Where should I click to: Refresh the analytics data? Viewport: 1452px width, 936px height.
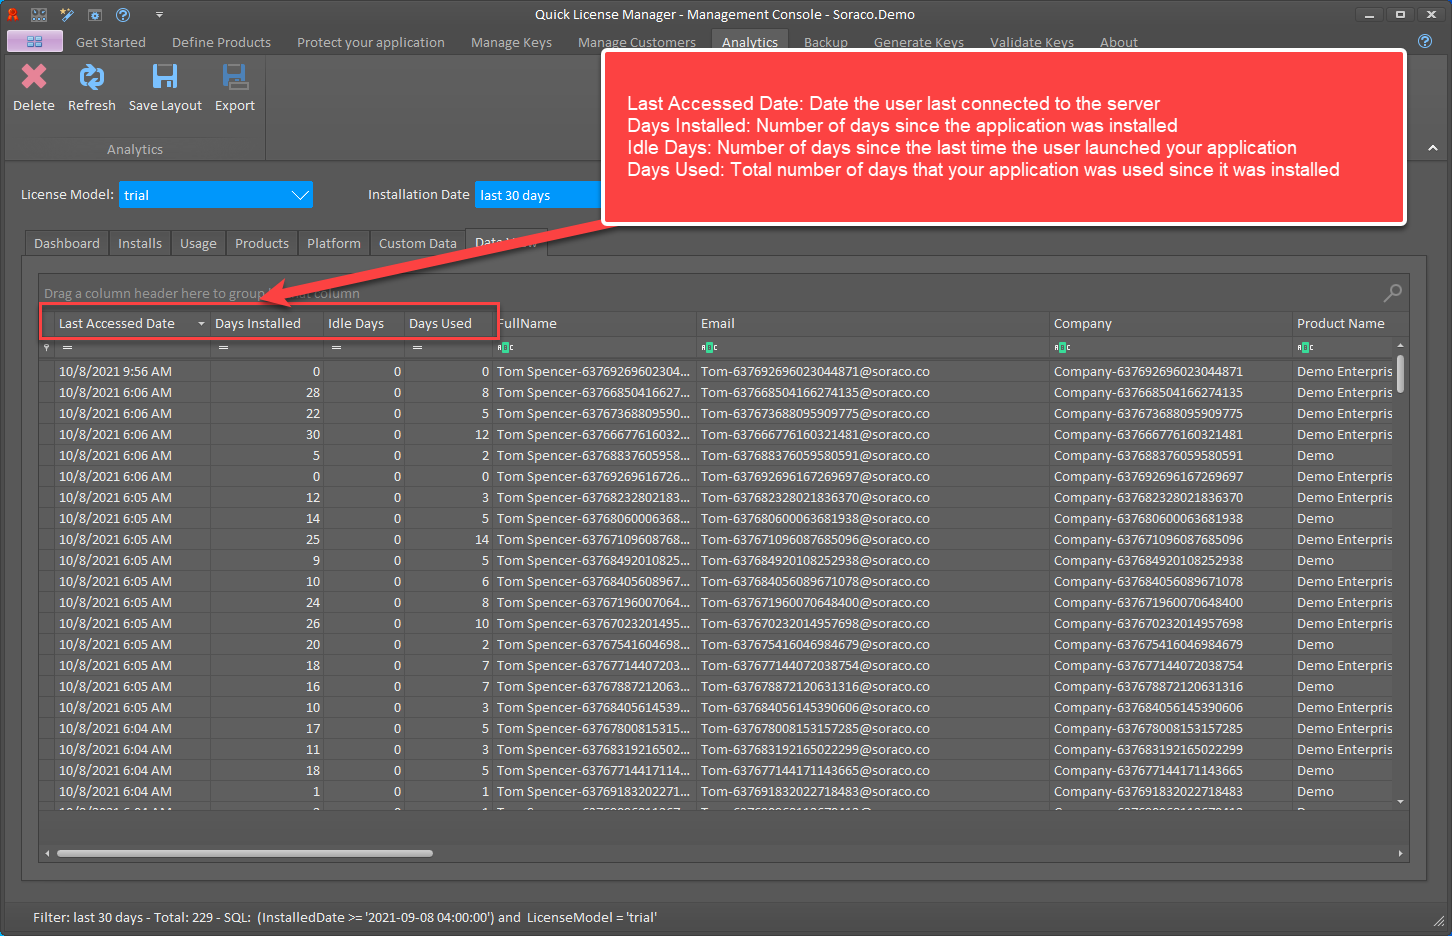coord(92,77)
